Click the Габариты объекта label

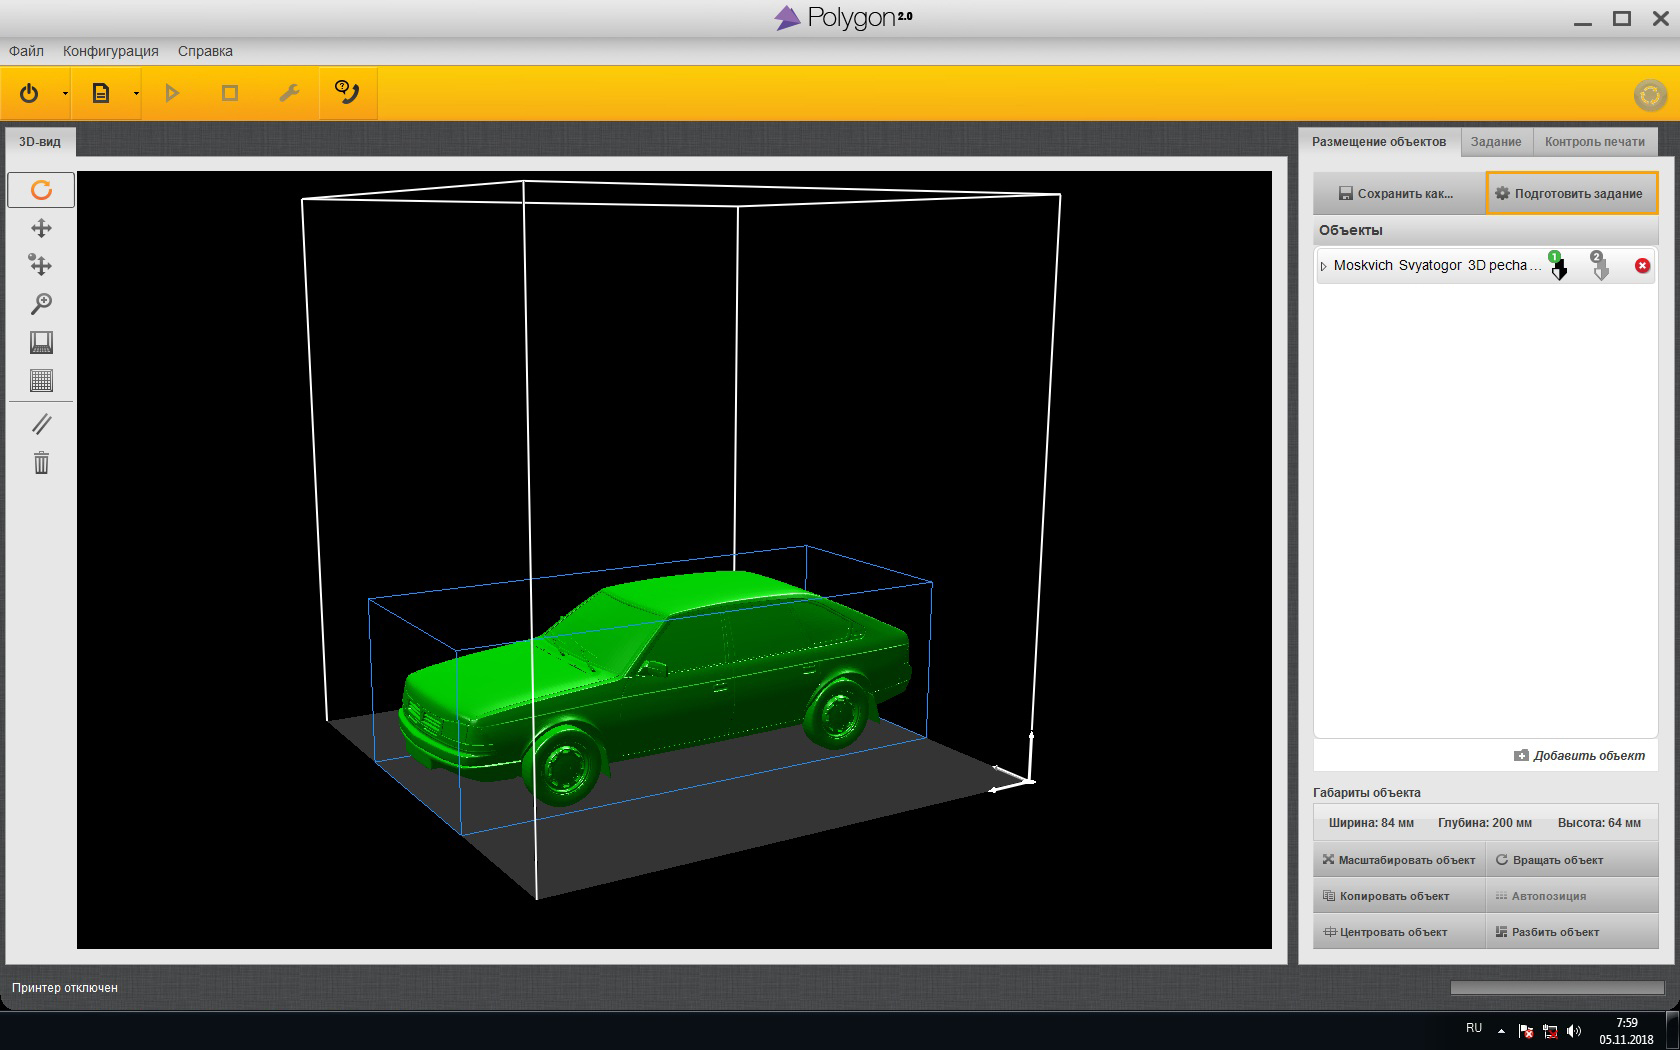click(1366, 793)
